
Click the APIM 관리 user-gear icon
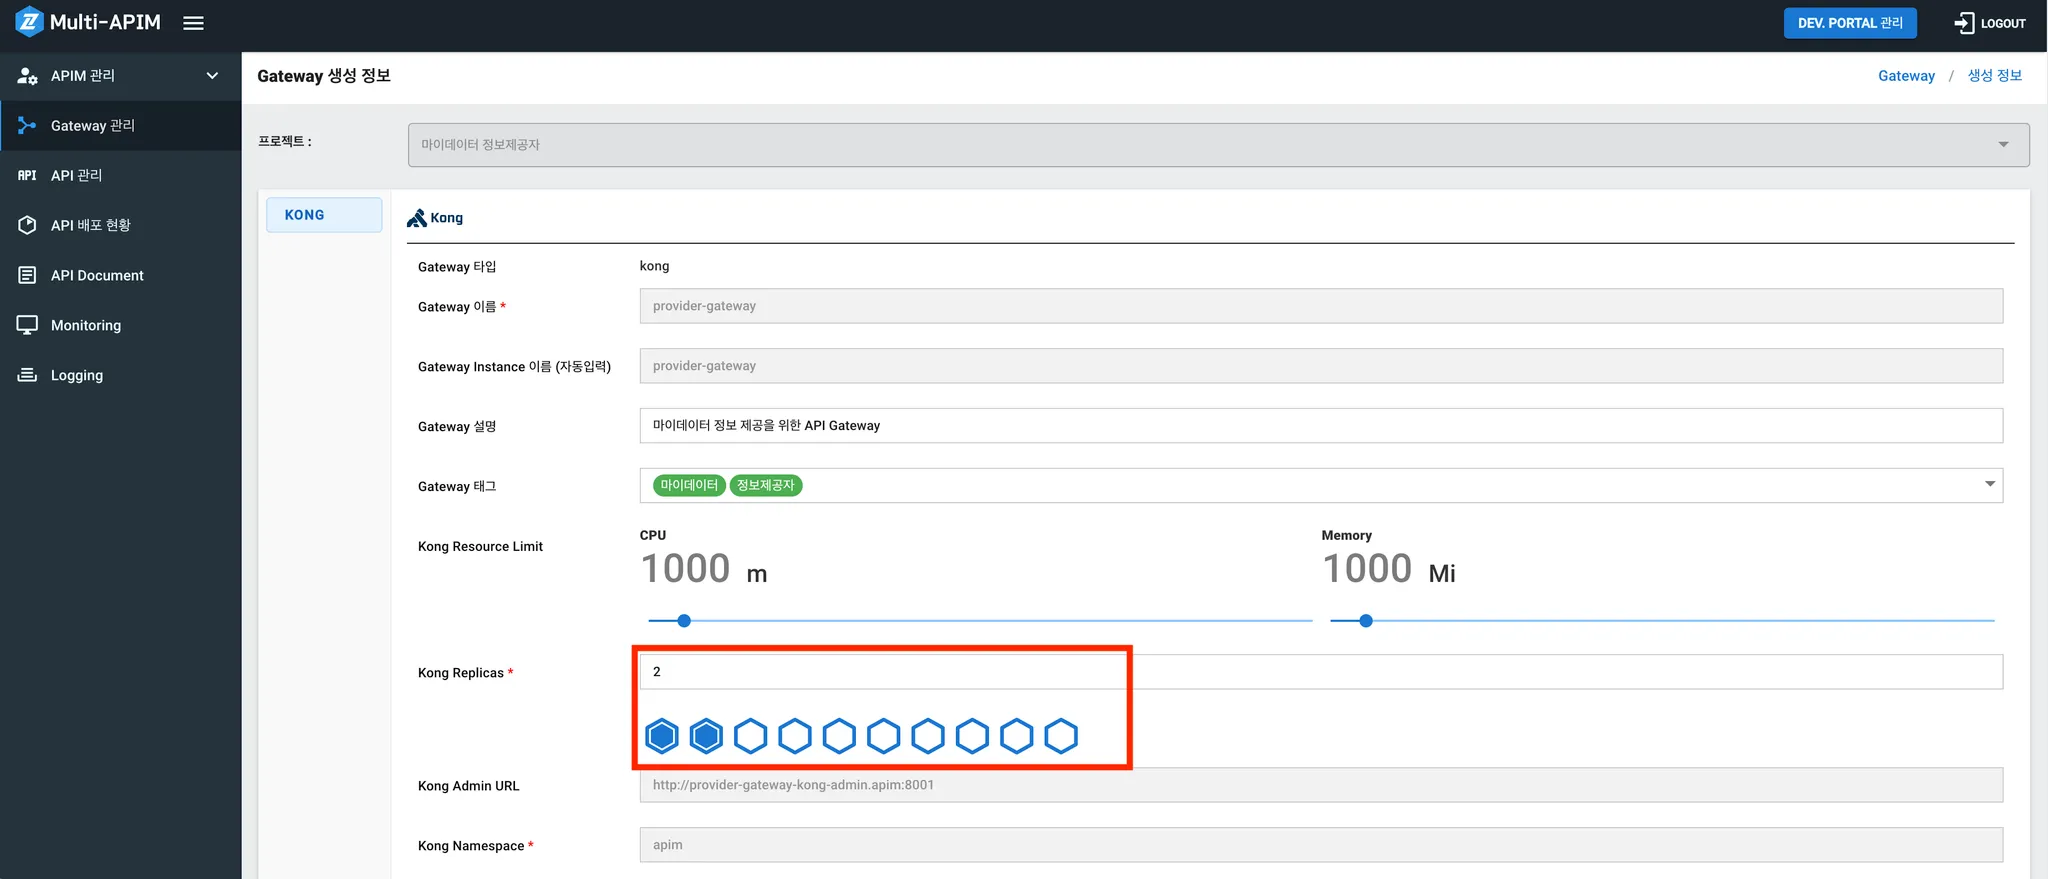27,76
